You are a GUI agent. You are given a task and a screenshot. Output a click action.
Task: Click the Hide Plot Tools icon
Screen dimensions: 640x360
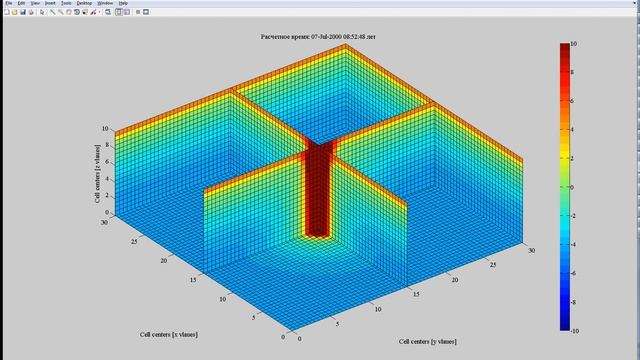[138, 12]
